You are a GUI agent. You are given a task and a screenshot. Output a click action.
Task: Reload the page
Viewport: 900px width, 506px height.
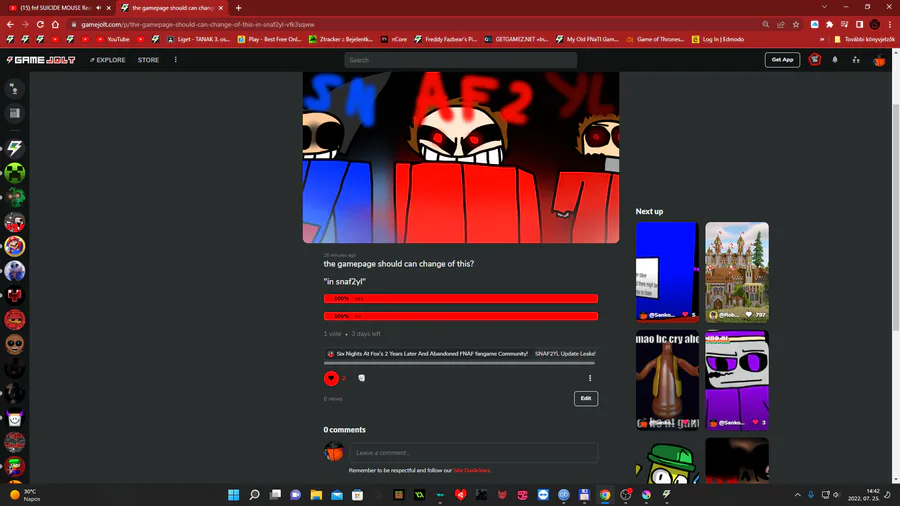pos(40,24)
